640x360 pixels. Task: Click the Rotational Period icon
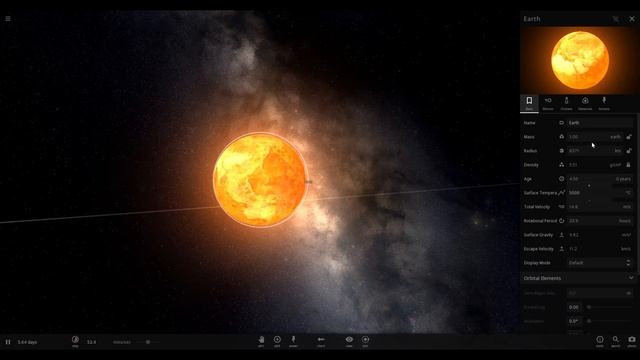(x=562, y=221)
